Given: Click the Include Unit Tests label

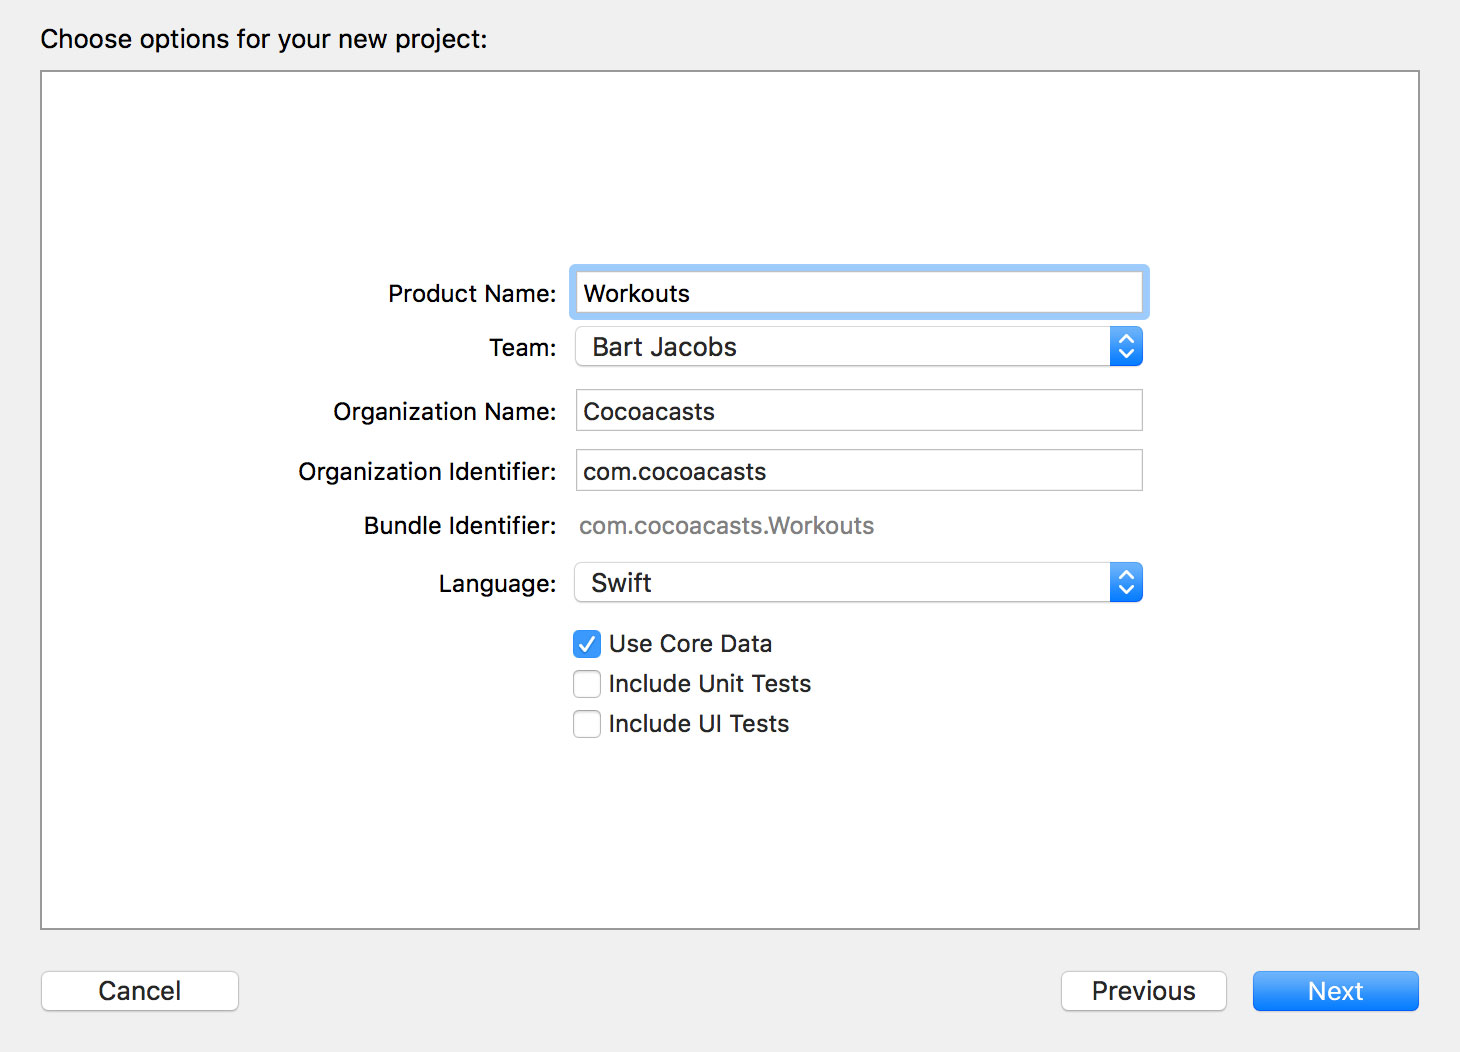Looking at the screenshot, I should (710, 684).
